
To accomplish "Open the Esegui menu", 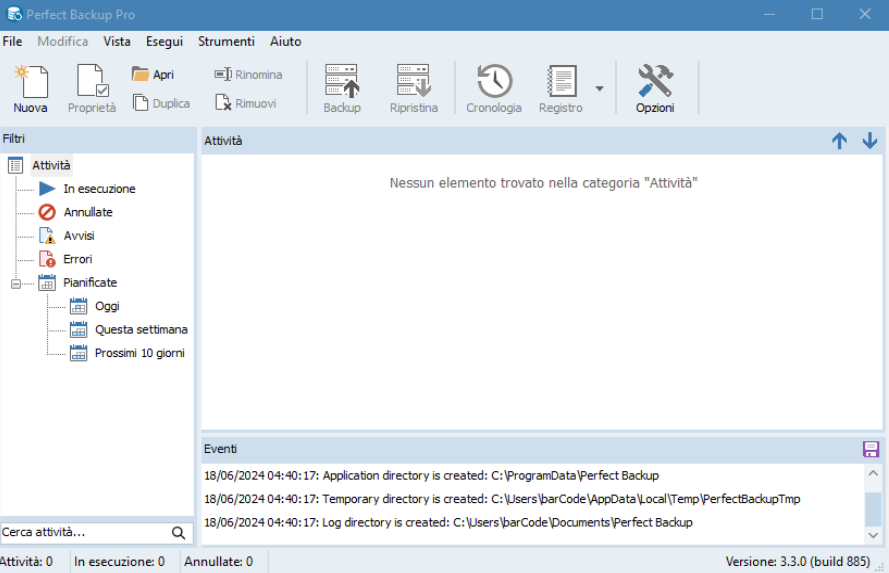I will (164, 41).
